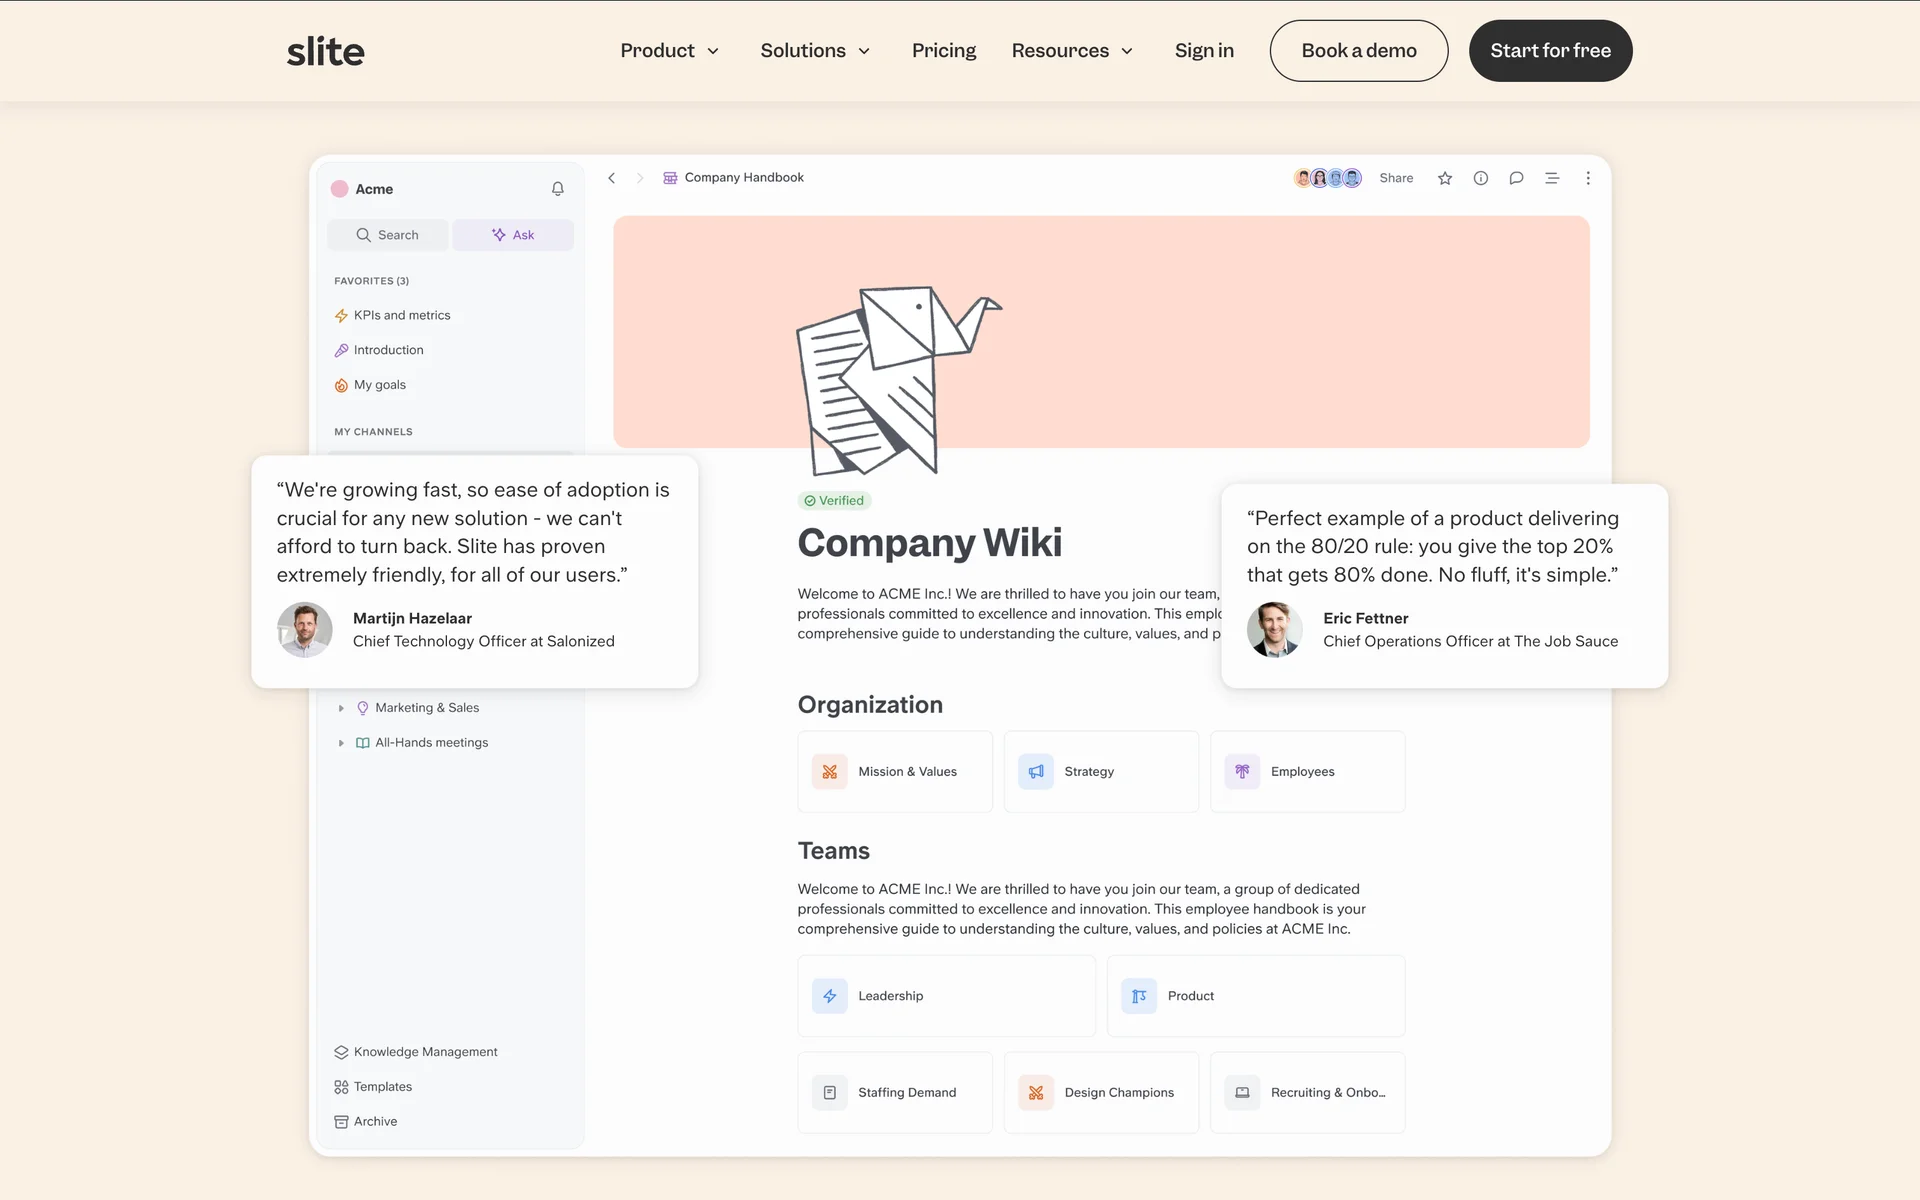Viewport: 1920px width, 1200px height.
Task: Show the table of contents icon
Action: click(x=1552, y=178)
